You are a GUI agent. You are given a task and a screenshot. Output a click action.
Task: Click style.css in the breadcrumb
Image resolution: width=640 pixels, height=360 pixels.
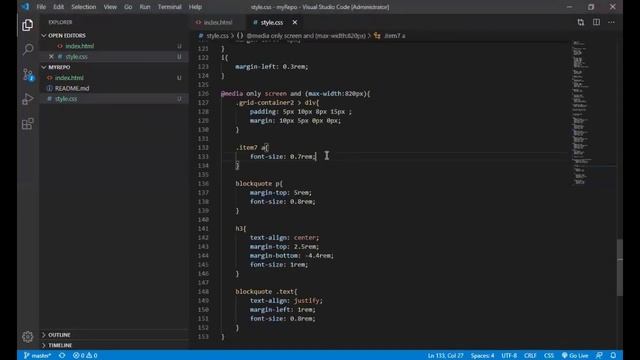pyautogui.click(x=217, y=36)
